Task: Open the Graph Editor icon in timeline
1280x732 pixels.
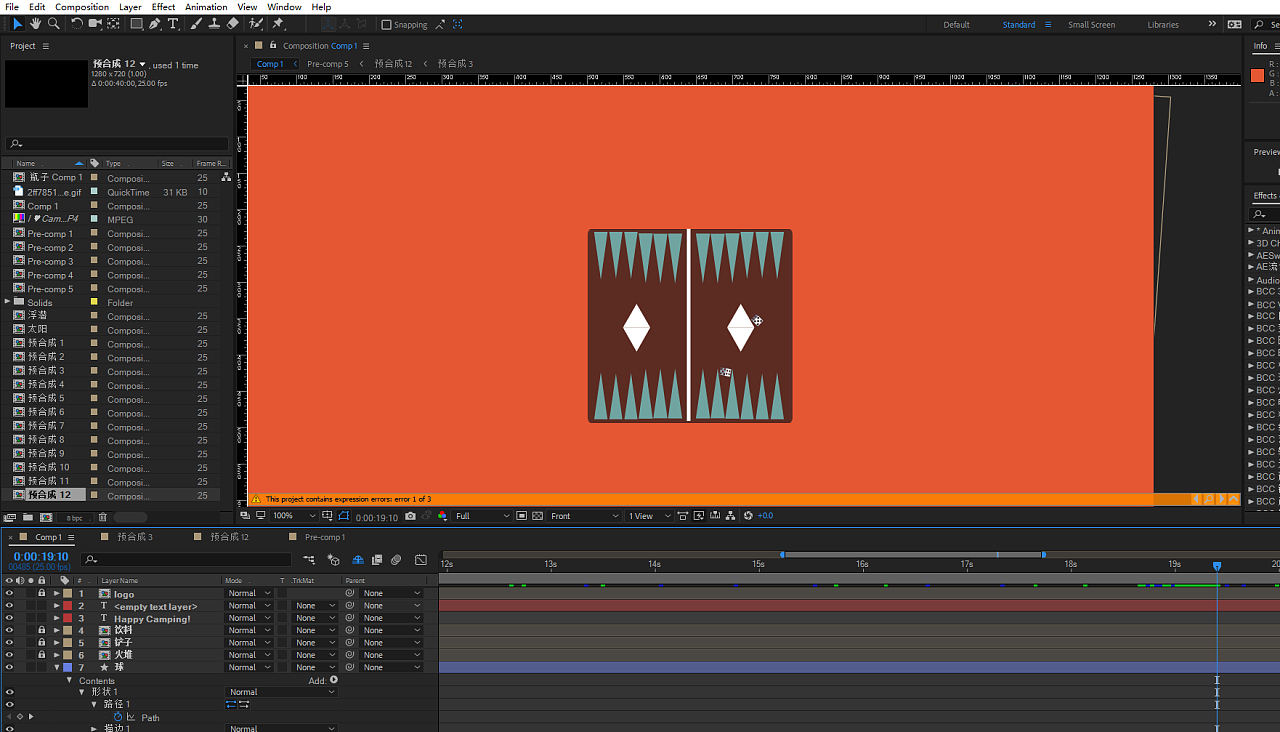Action: (x=421, y=560)
